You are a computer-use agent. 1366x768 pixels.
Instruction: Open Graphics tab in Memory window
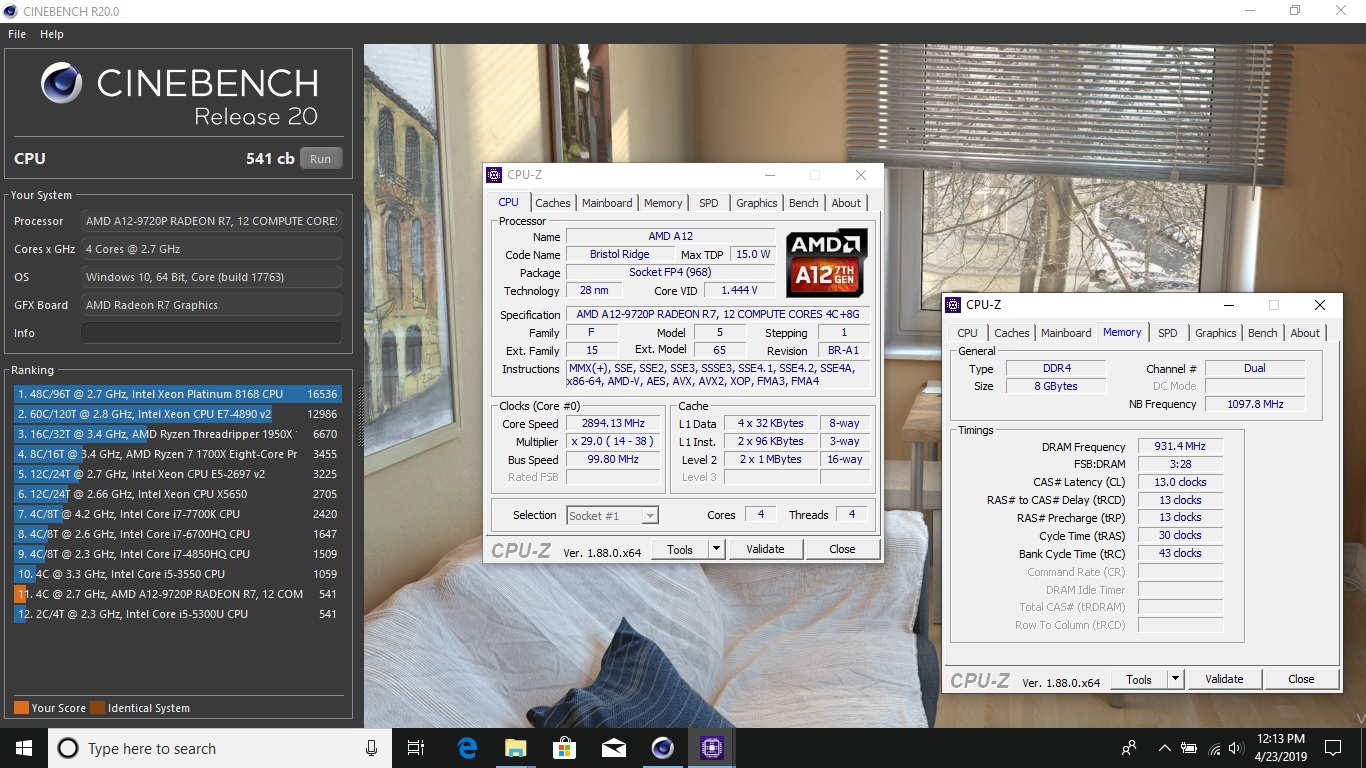1216,333
